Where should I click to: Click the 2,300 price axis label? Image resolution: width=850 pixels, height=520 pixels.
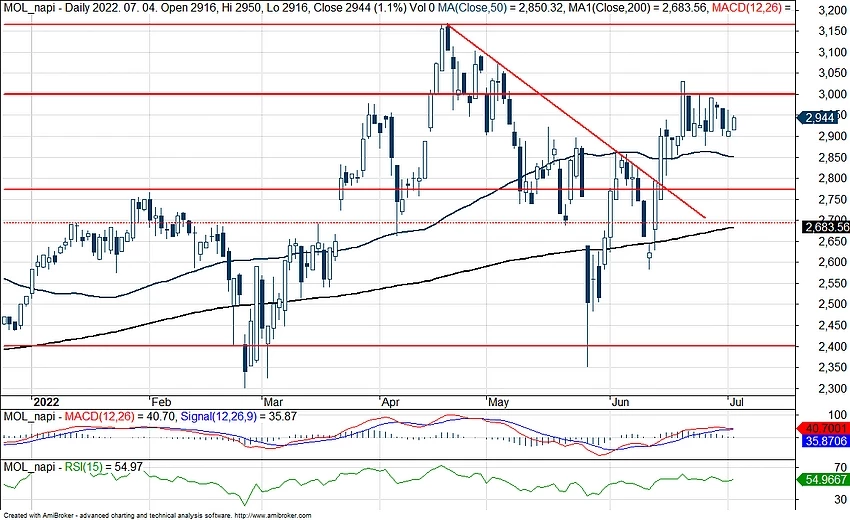pyautogui.click(x=833, y=389)
